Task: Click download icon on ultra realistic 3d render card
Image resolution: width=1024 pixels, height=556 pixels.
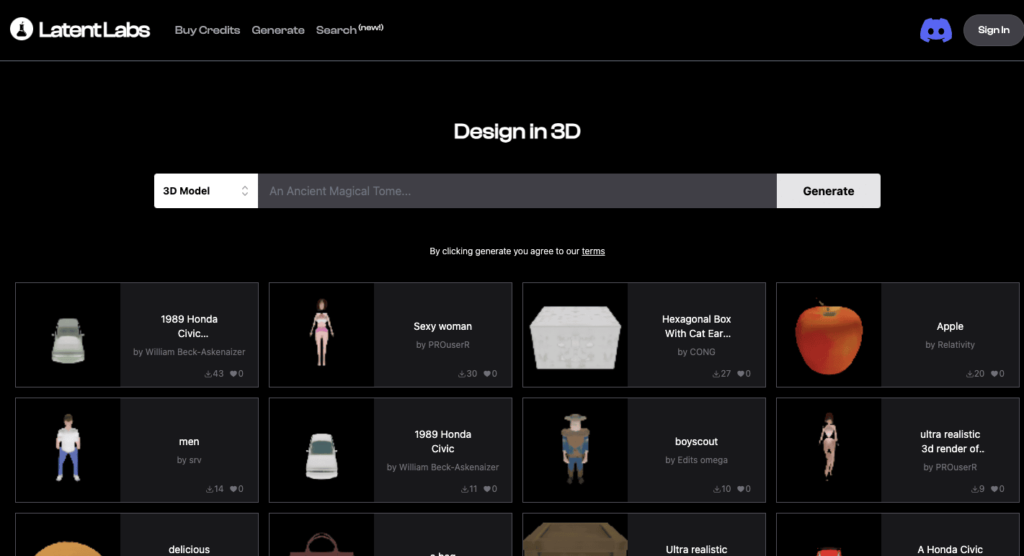Action: coord(974,489)
